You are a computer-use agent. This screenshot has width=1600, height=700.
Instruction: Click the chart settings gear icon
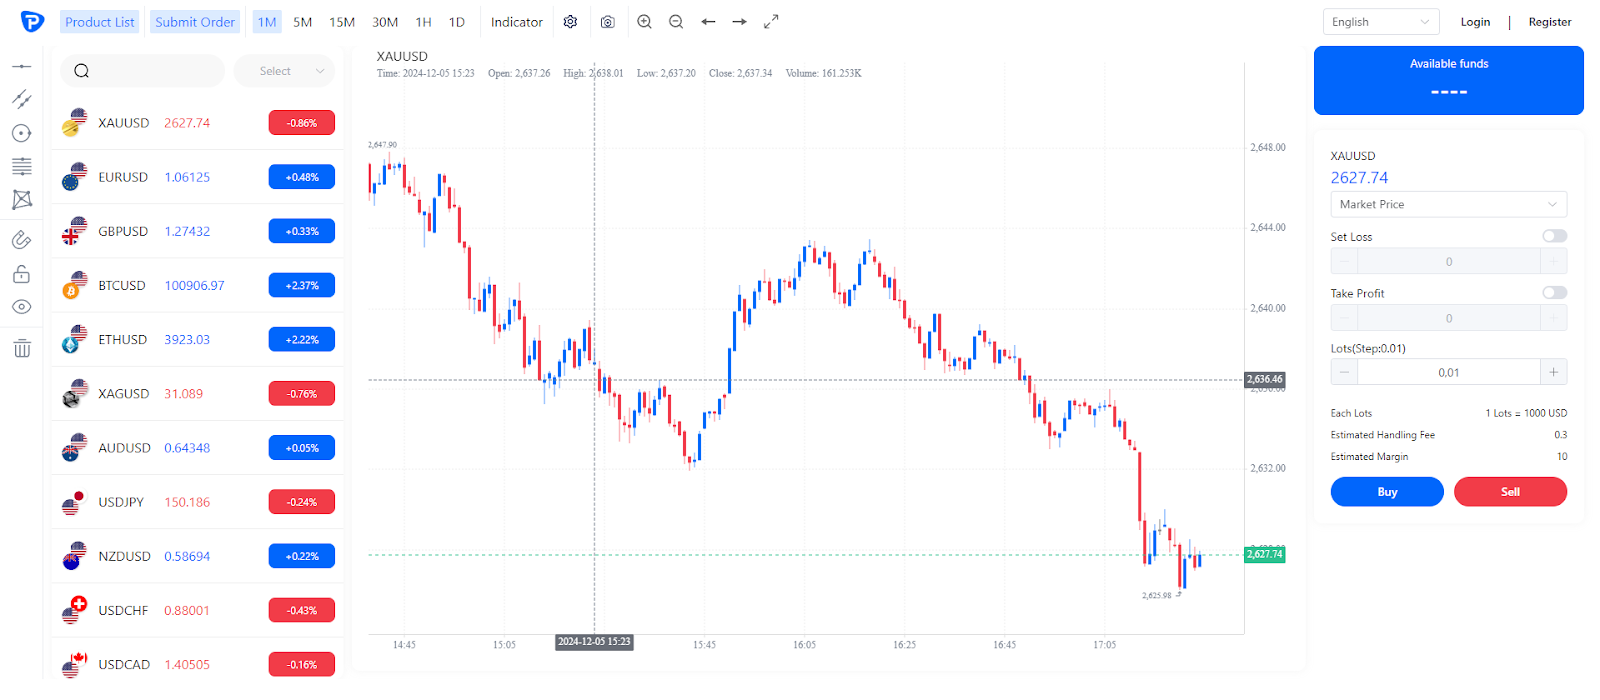(x=570, y=22)
